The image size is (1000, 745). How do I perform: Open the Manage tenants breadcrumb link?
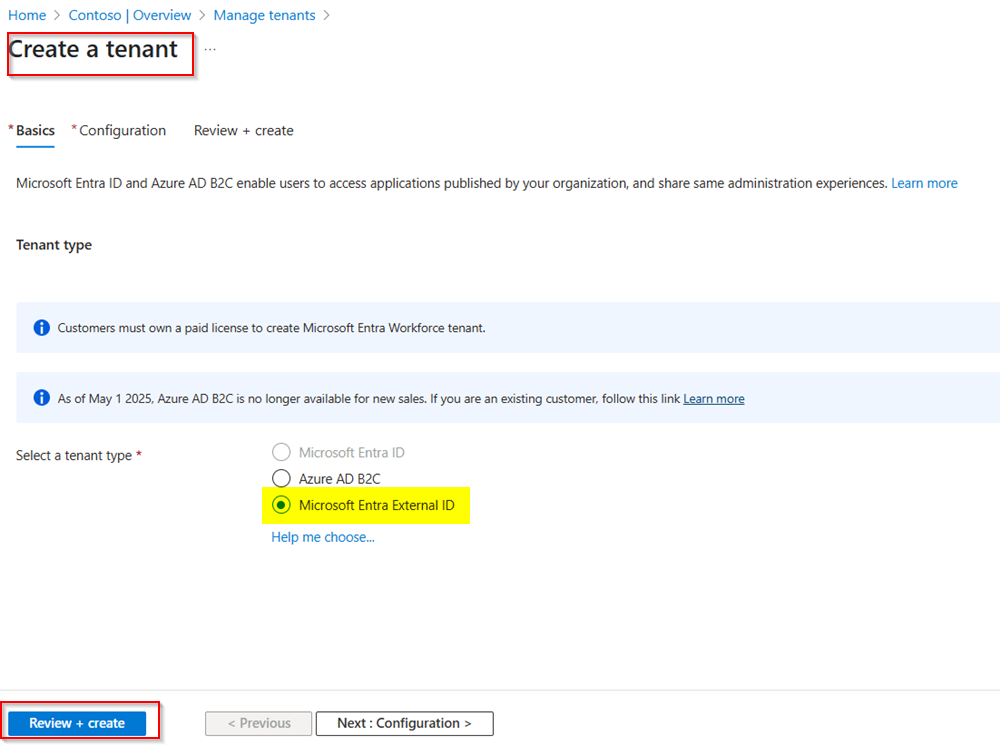click(264, 15)
